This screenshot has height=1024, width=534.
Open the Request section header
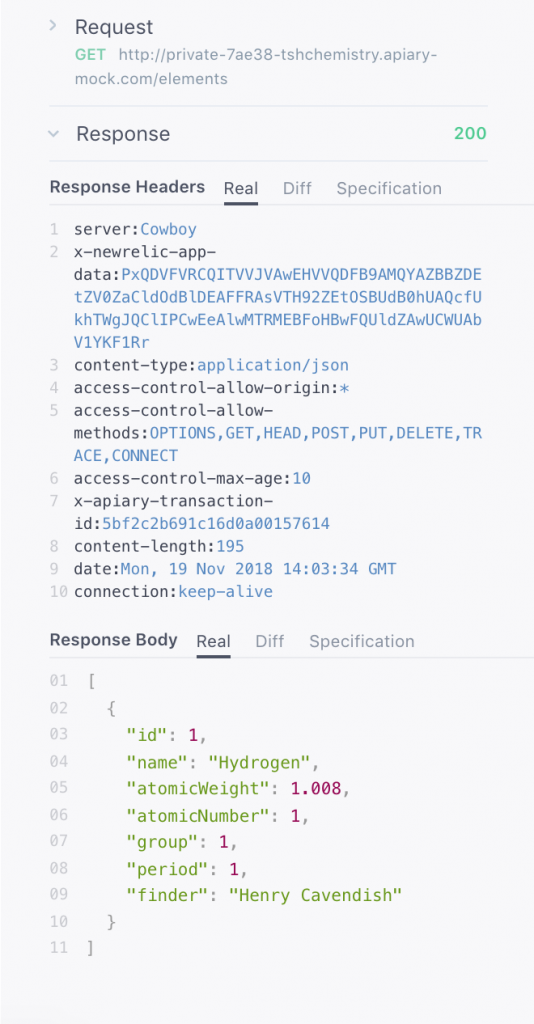[114, 27]
